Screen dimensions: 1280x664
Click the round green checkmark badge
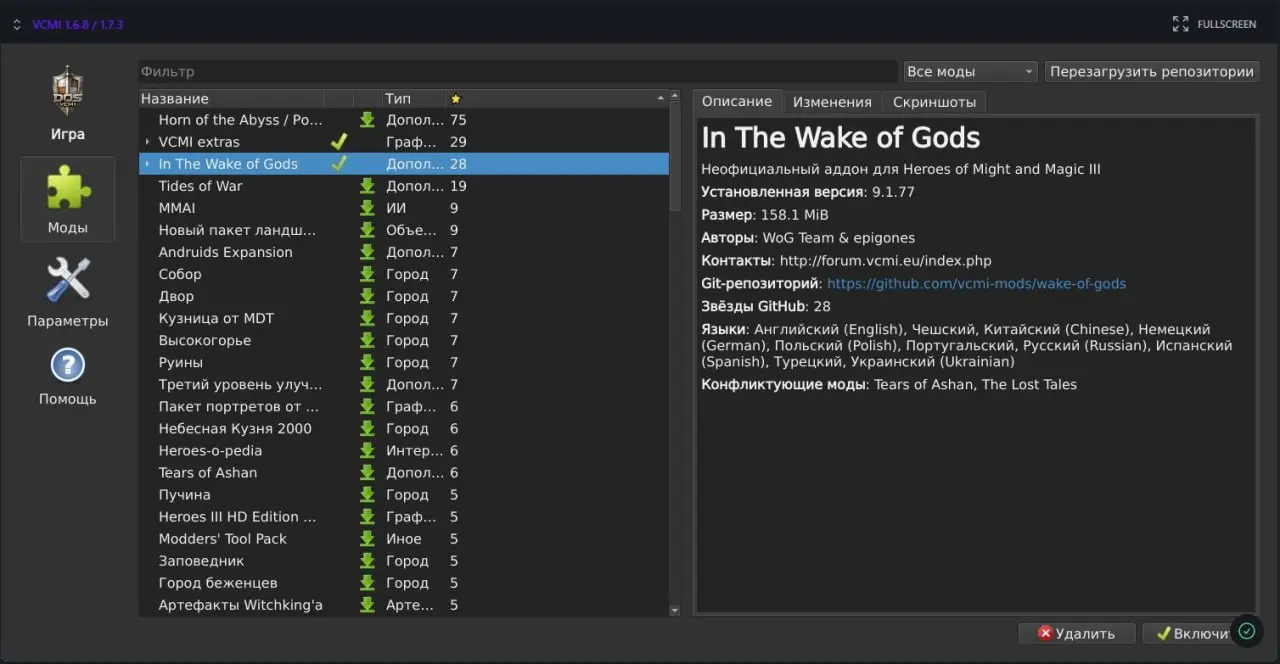click(x=1246, y=631)
